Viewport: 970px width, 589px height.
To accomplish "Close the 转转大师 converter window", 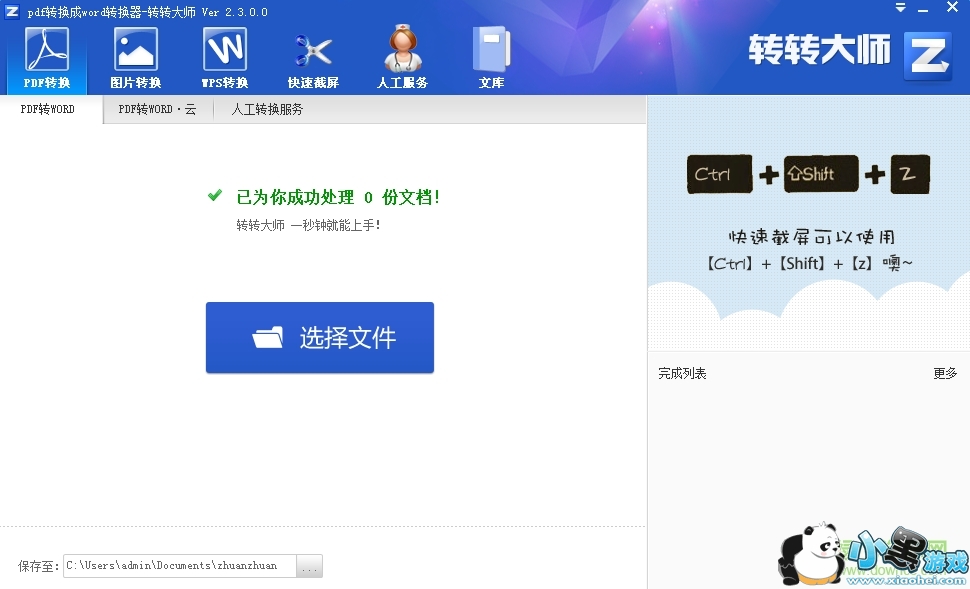I will (x=951, y=8).
